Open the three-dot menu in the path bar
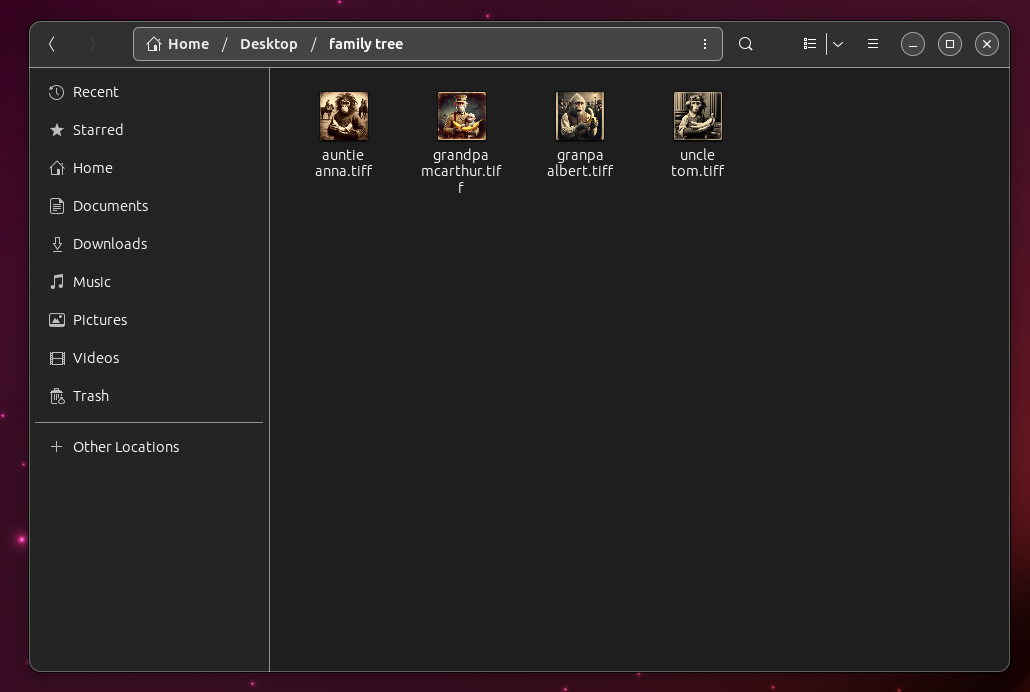Screen dimensions: 1030x692 pyautogui.click(x=705, y=44)
